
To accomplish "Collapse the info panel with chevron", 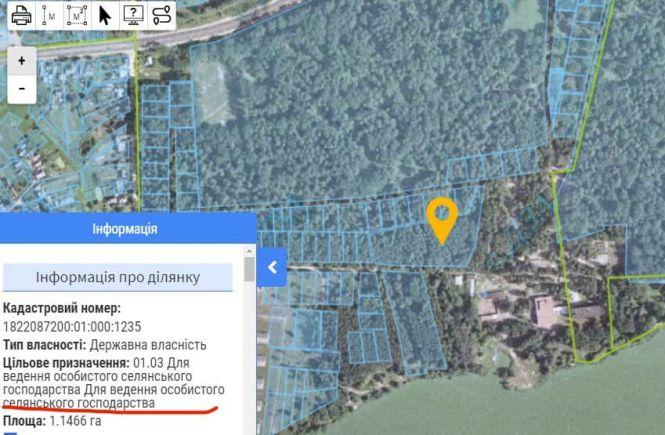I will (x=272, y=268).
